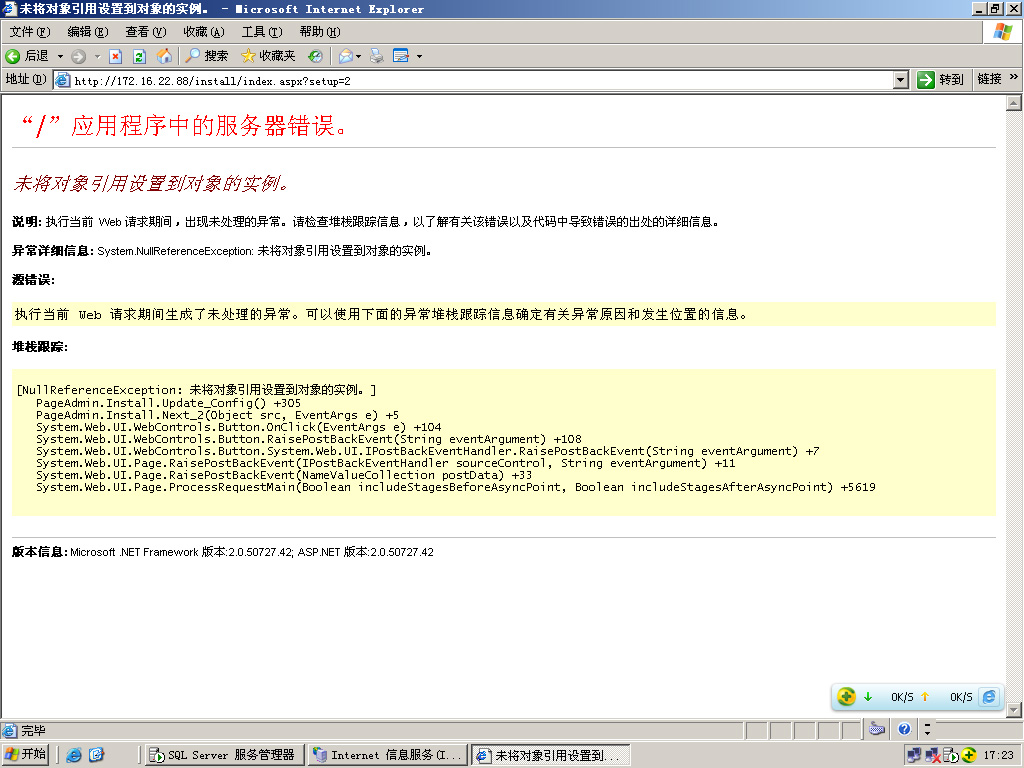Click the 开始 Start button
This screenshot has width=1024, height=768.
coord(26,755)
